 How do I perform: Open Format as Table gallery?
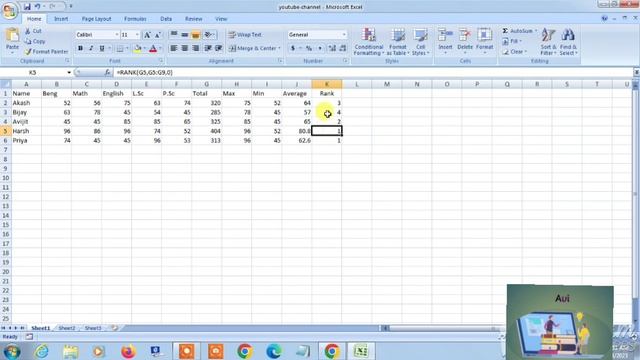[398, 42]
